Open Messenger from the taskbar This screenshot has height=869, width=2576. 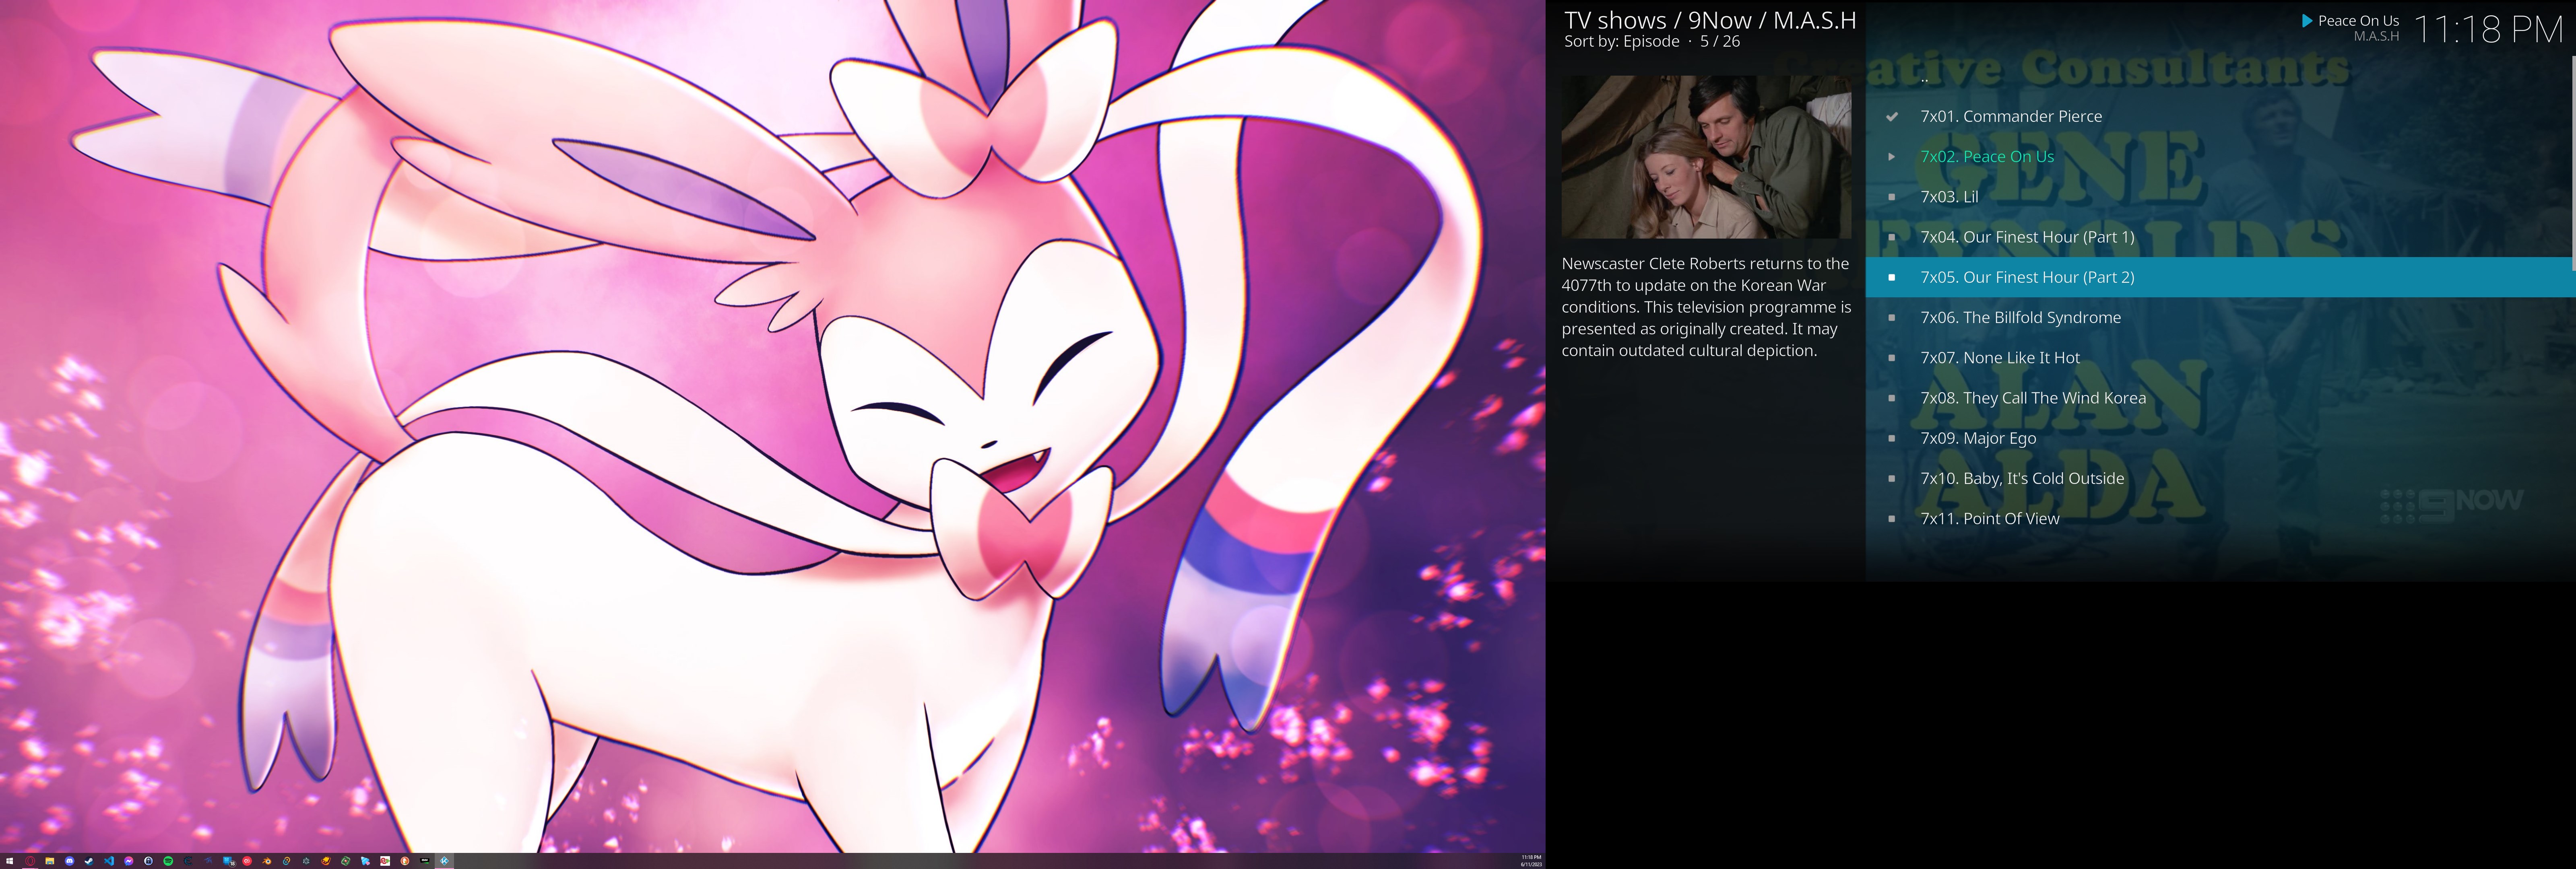click(x=129, y=861)
